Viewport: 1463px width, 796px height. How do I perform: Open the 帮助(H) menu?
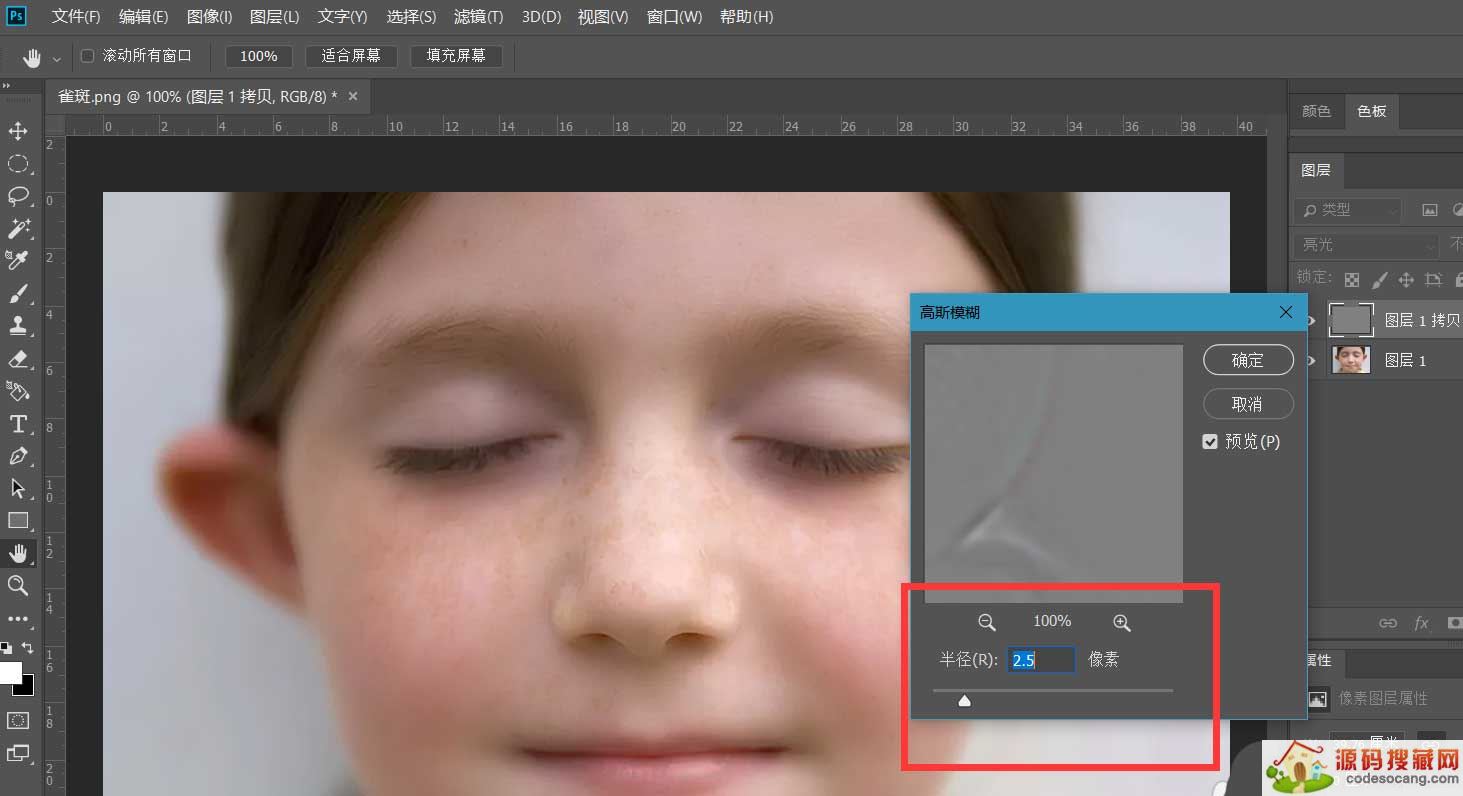[746, 17]
